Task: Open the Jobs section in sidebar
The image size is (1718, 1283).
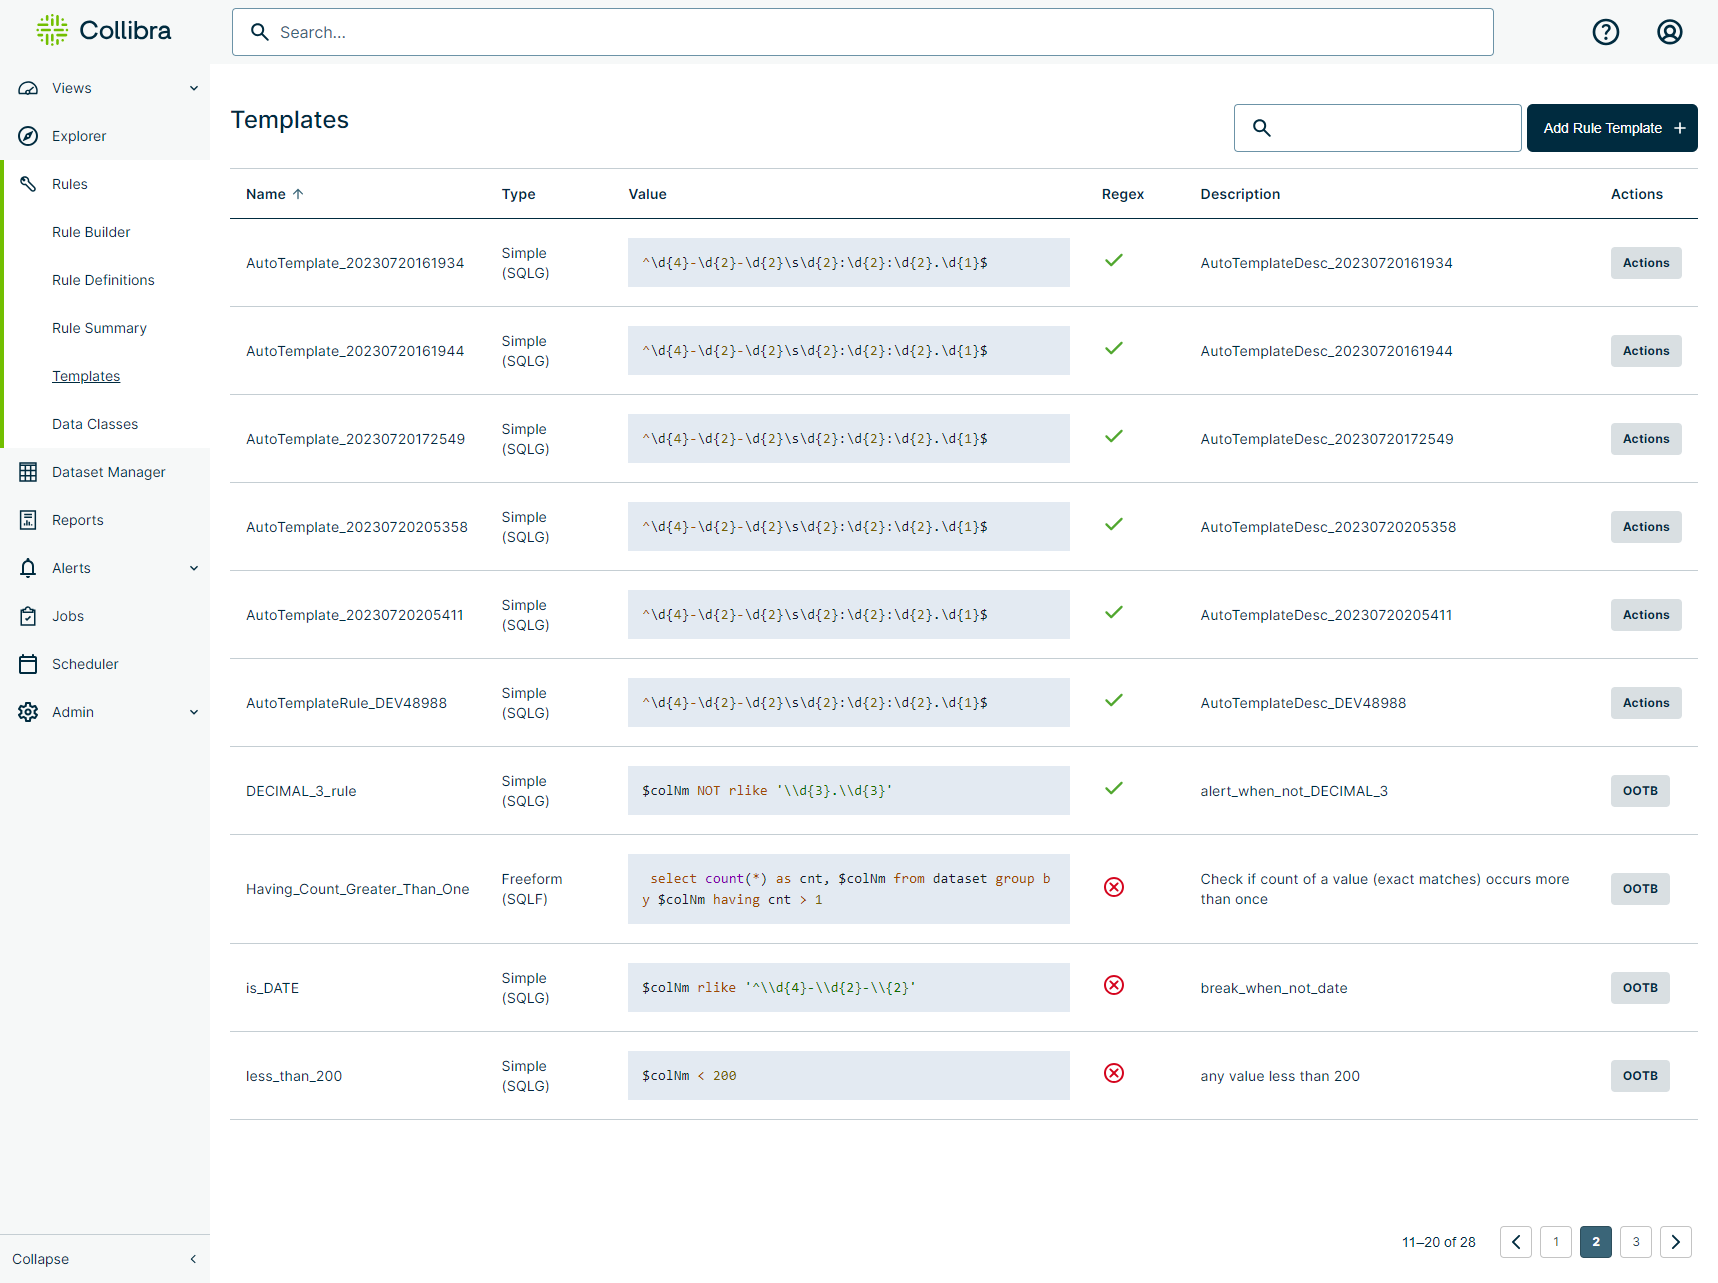Action: pyautogui.click(x=66, y=615)
